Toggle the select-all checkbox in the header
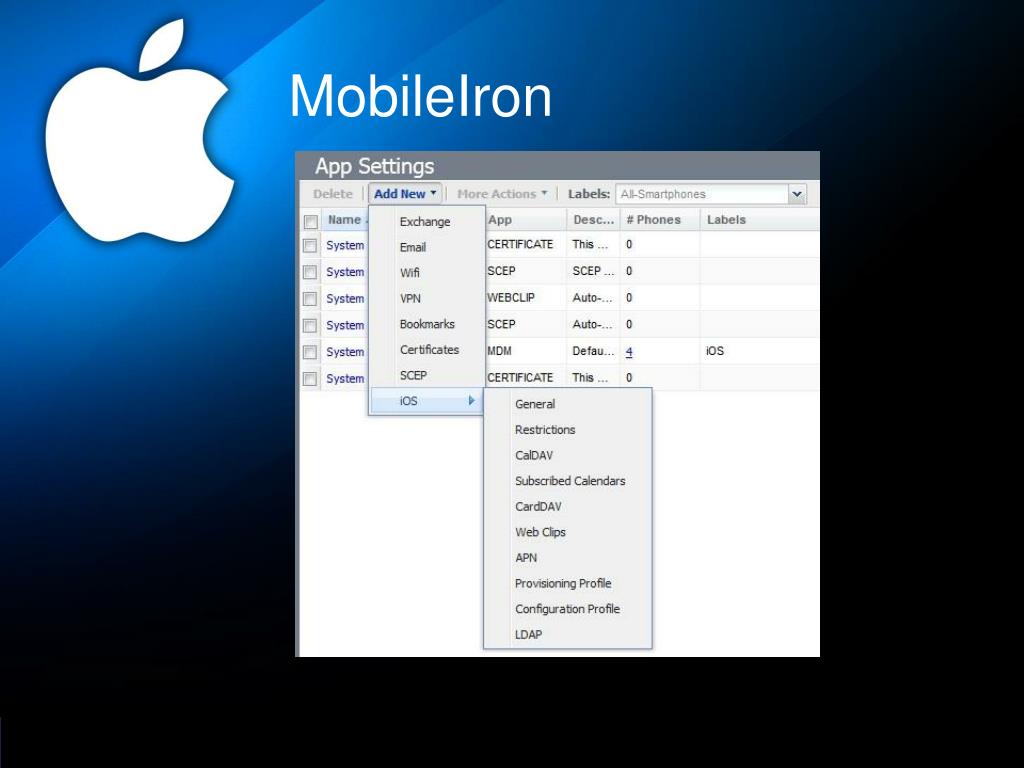The image size is (1024, 768). (311, 221)
